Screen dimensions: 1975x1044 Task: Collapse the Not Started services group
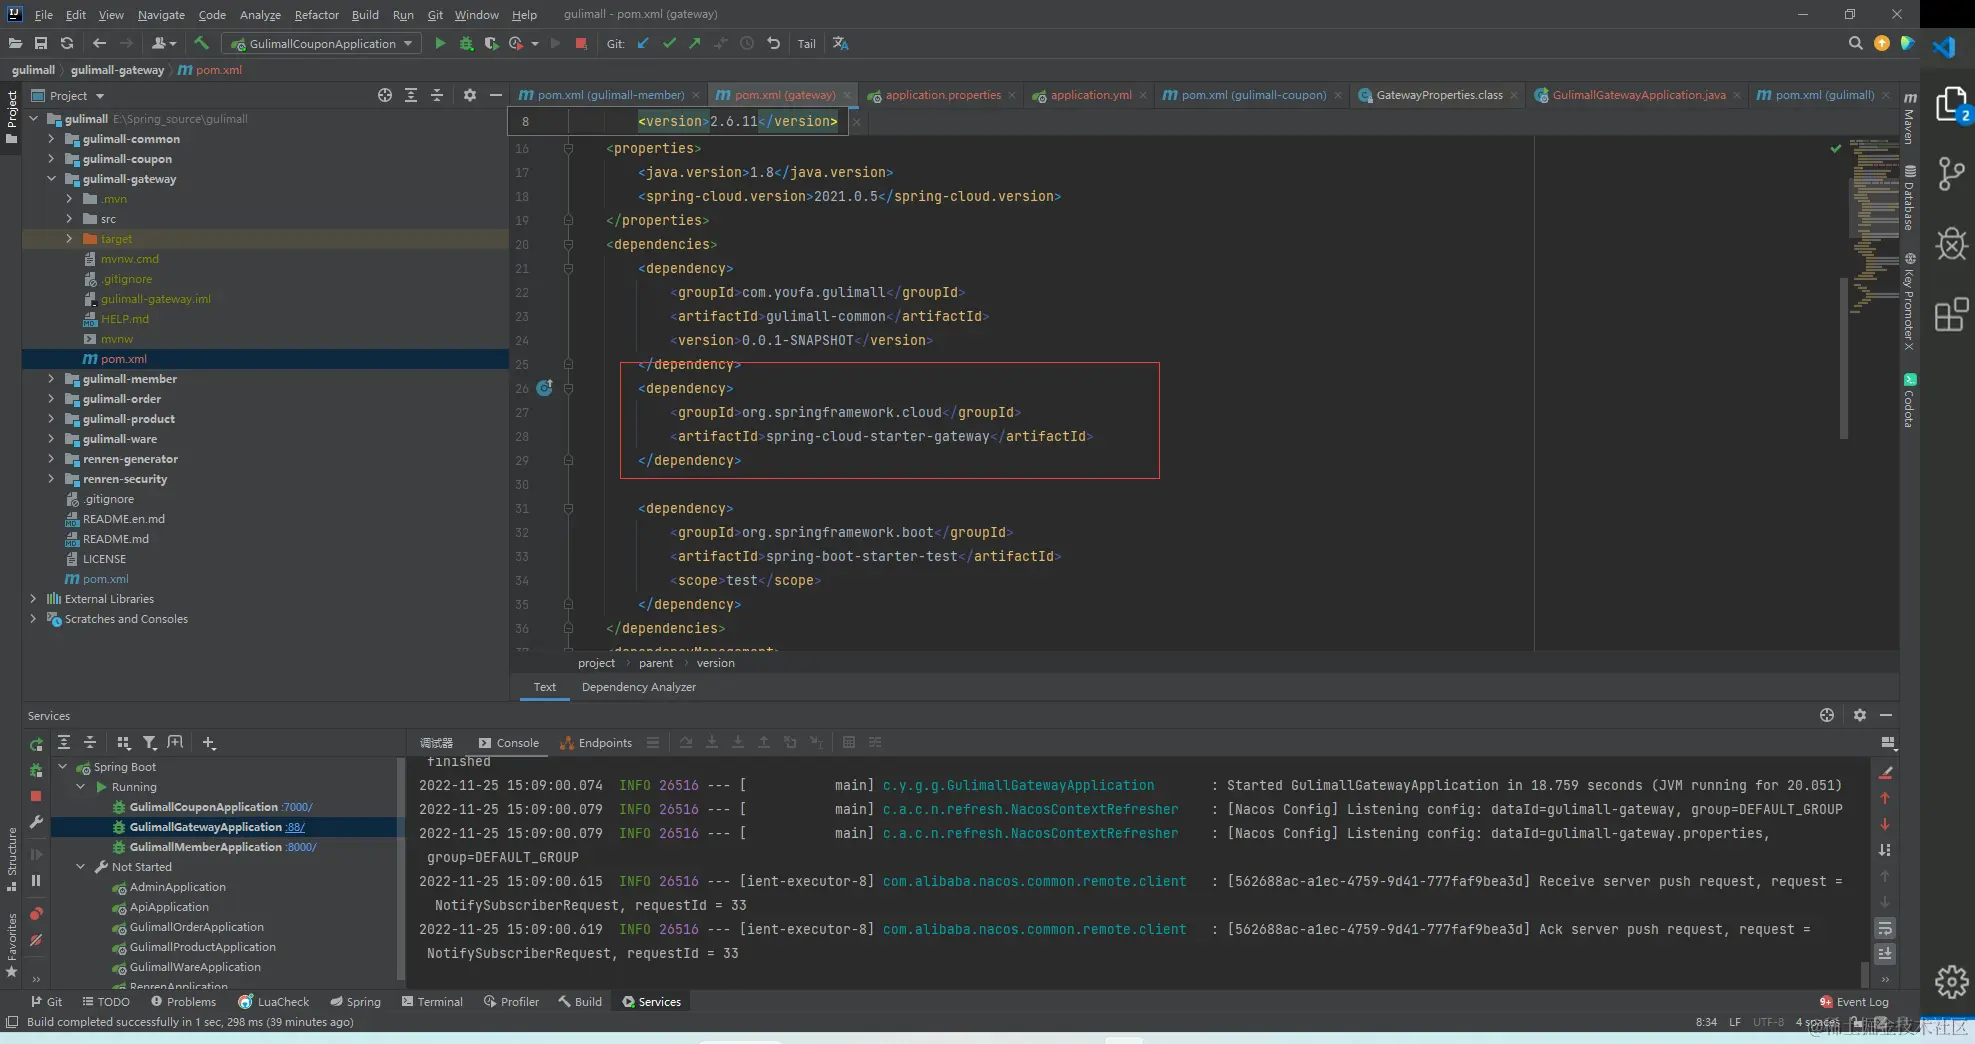point(81,867)
